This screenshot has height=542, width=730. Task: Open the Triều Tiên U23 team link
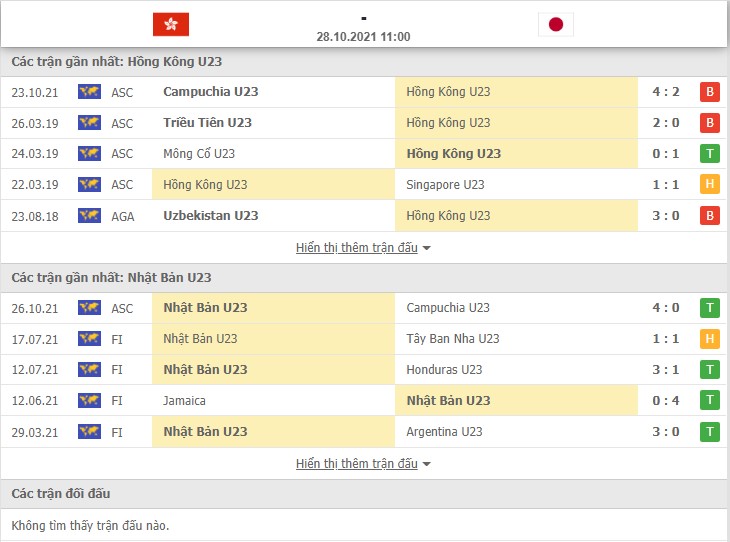point(207,122)
